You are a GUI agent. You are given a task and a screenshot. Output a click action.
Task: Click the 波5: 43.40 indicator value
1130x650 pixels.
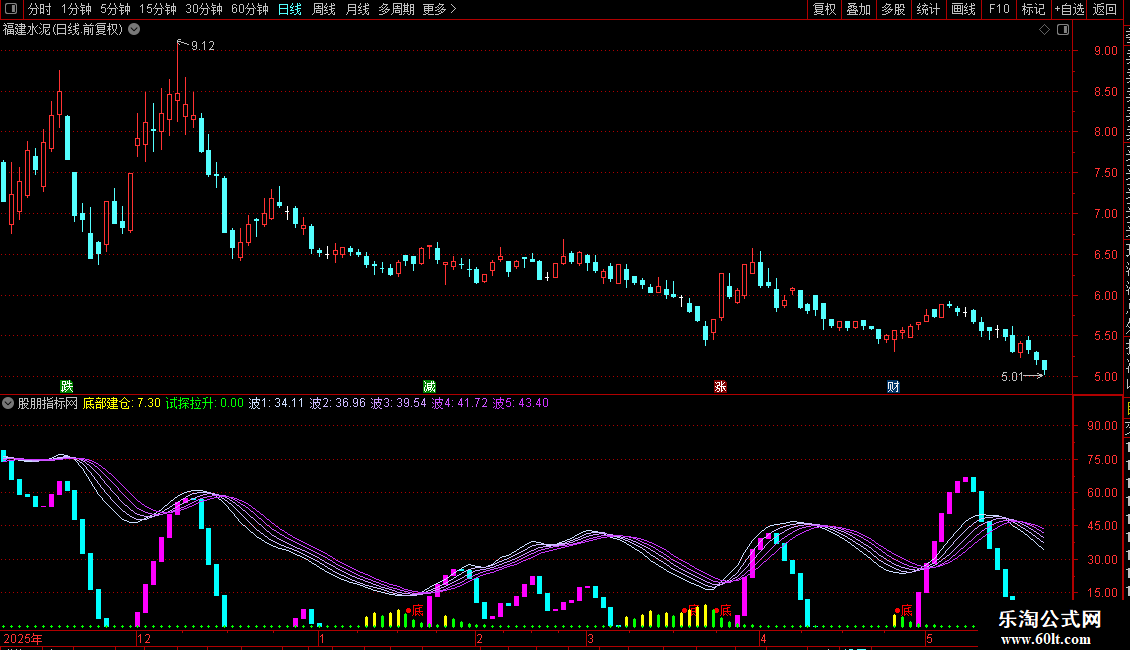pos(521,404)
